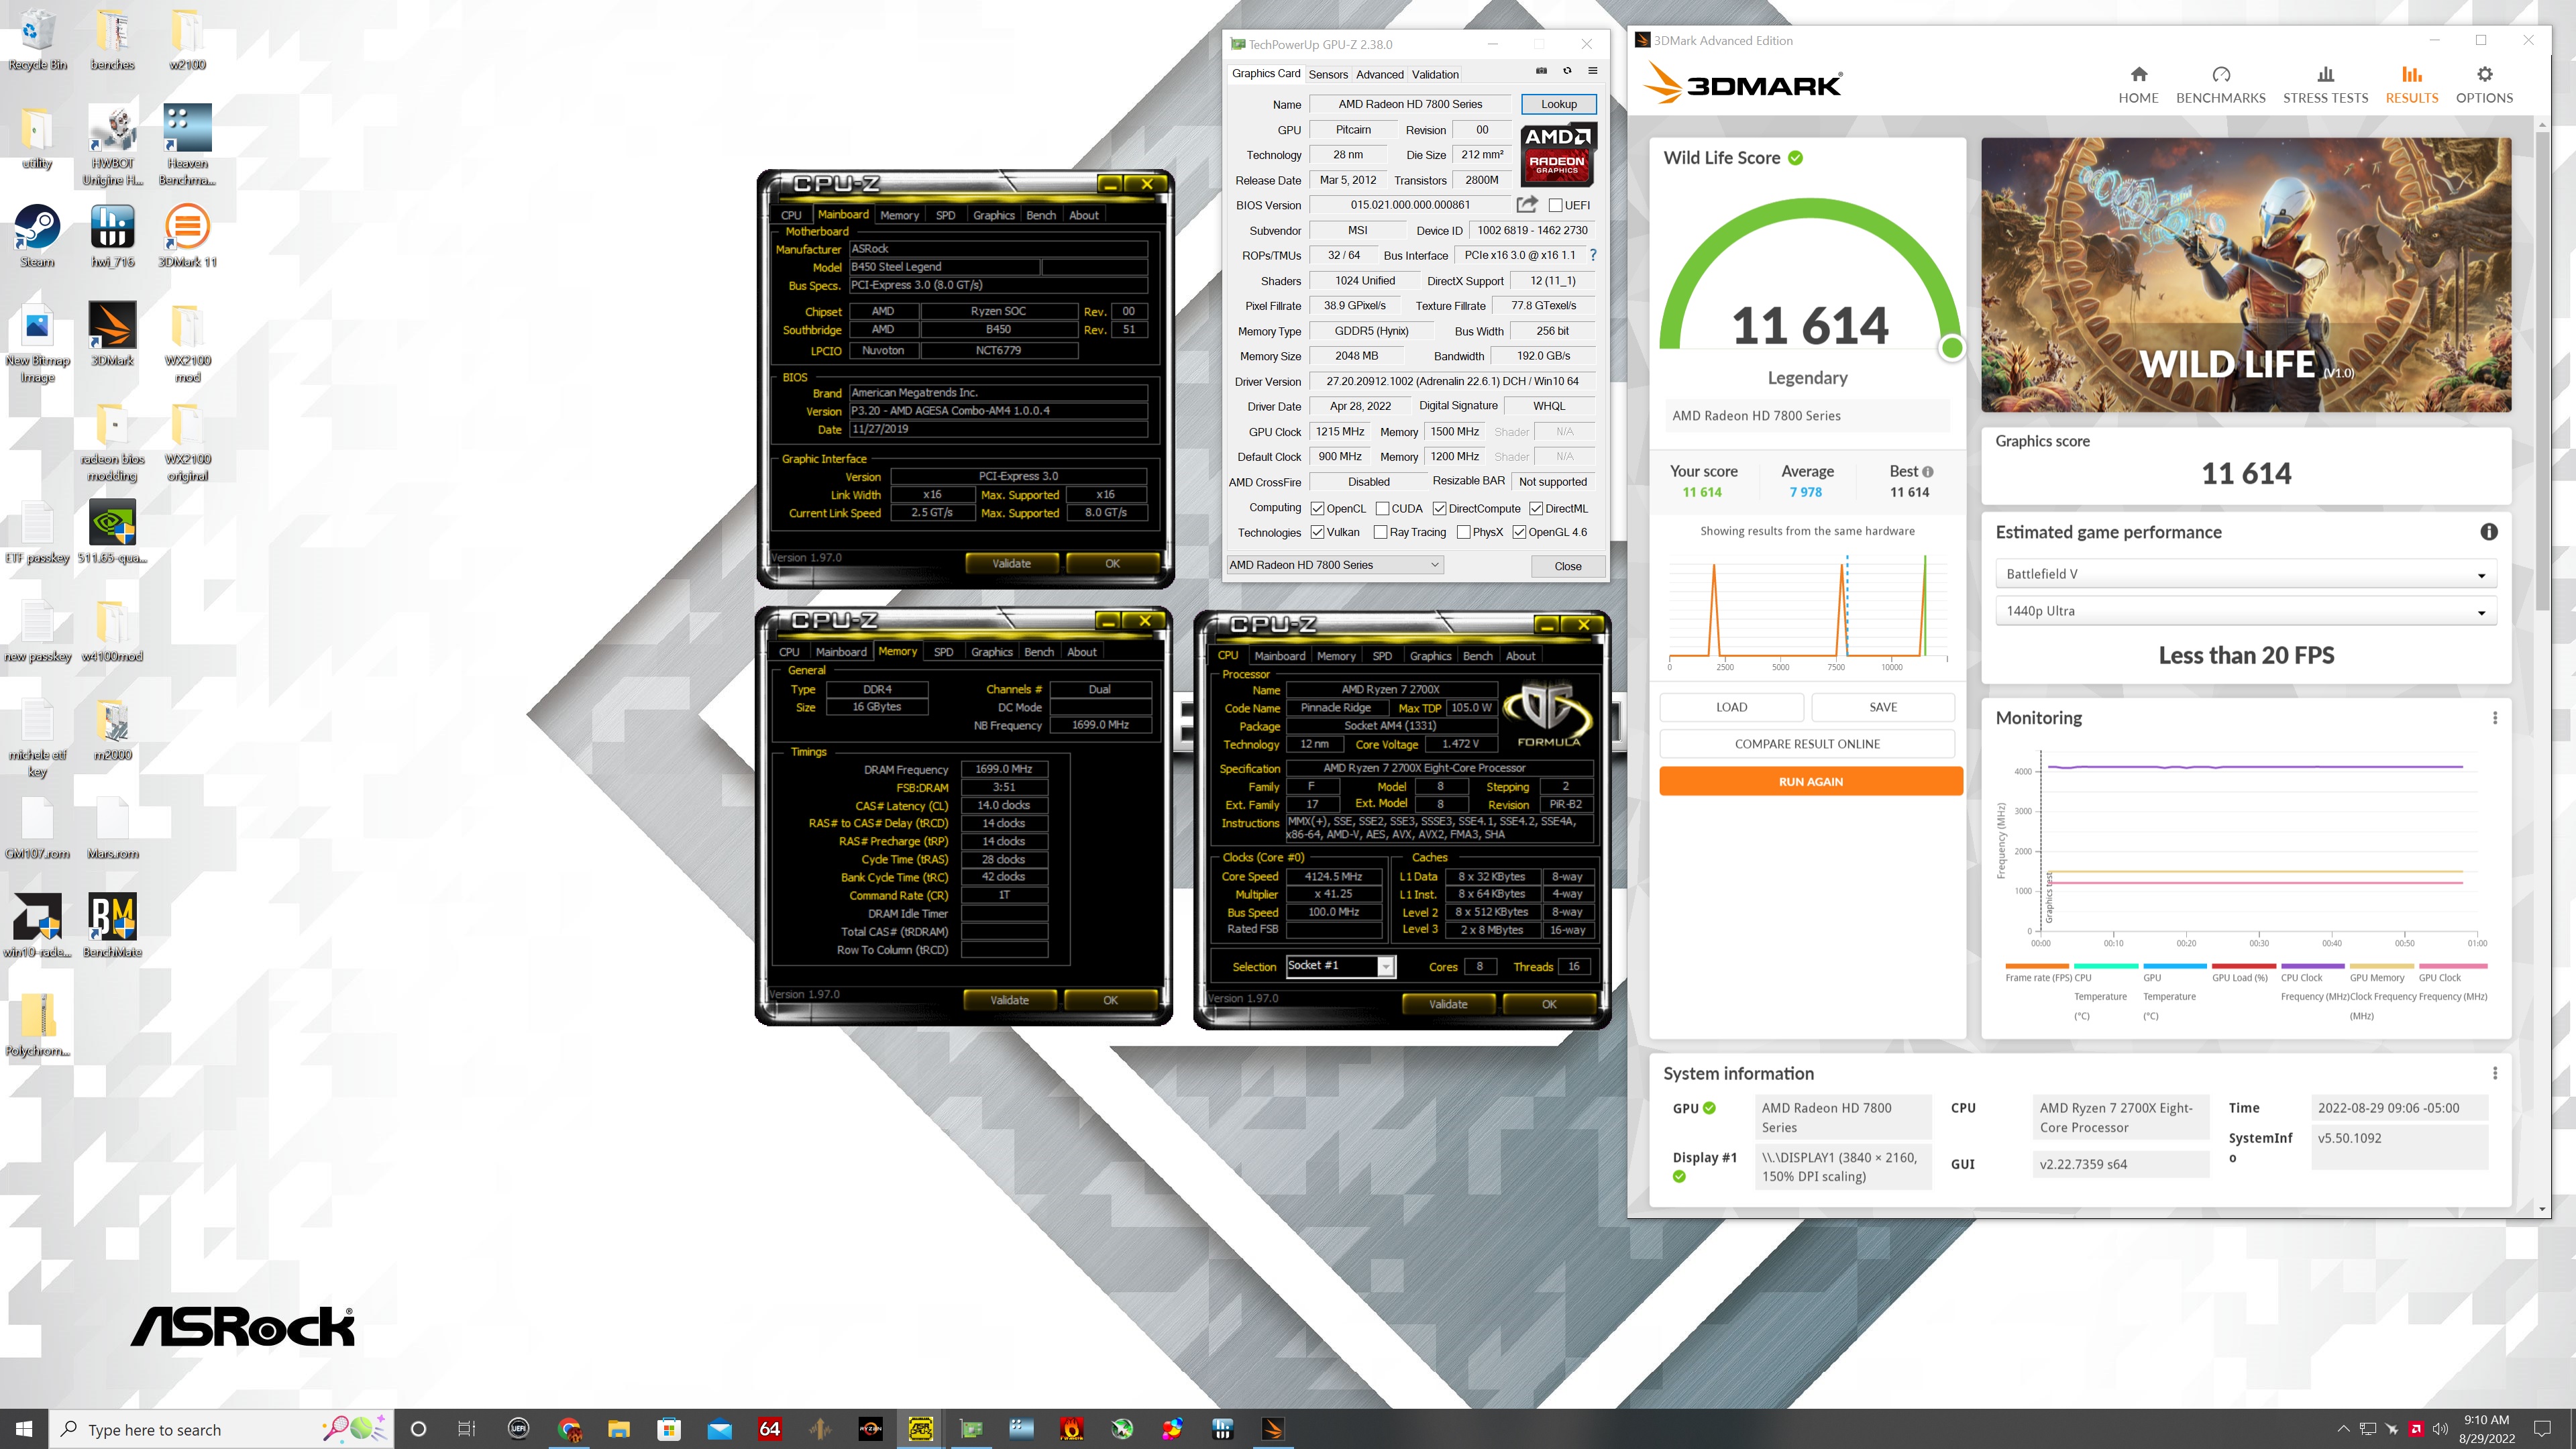Screen dimensions: 2576x1449
Task: Click the GPU-Z screenshot camera icon
Action: [1541, 71]
